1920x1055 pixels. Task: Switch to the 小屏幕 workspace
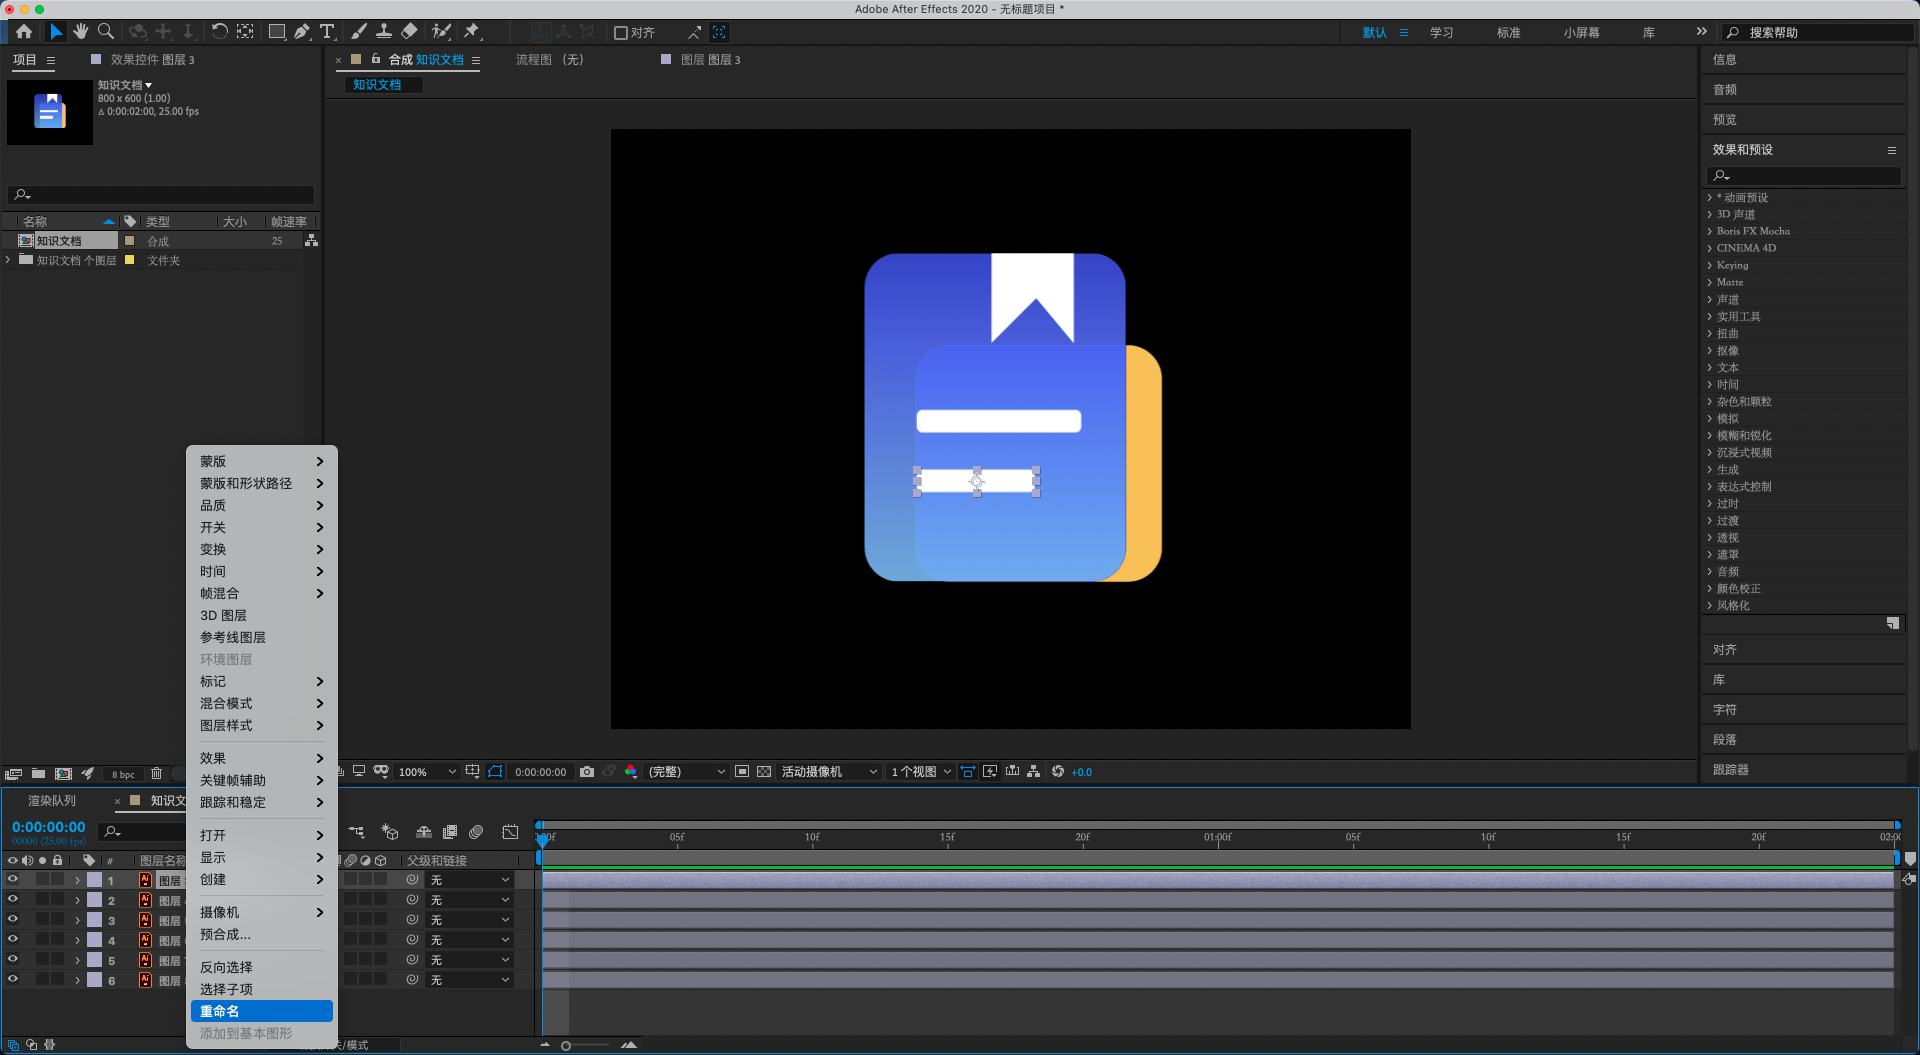pyautogui.click(x=1581, y=33)
